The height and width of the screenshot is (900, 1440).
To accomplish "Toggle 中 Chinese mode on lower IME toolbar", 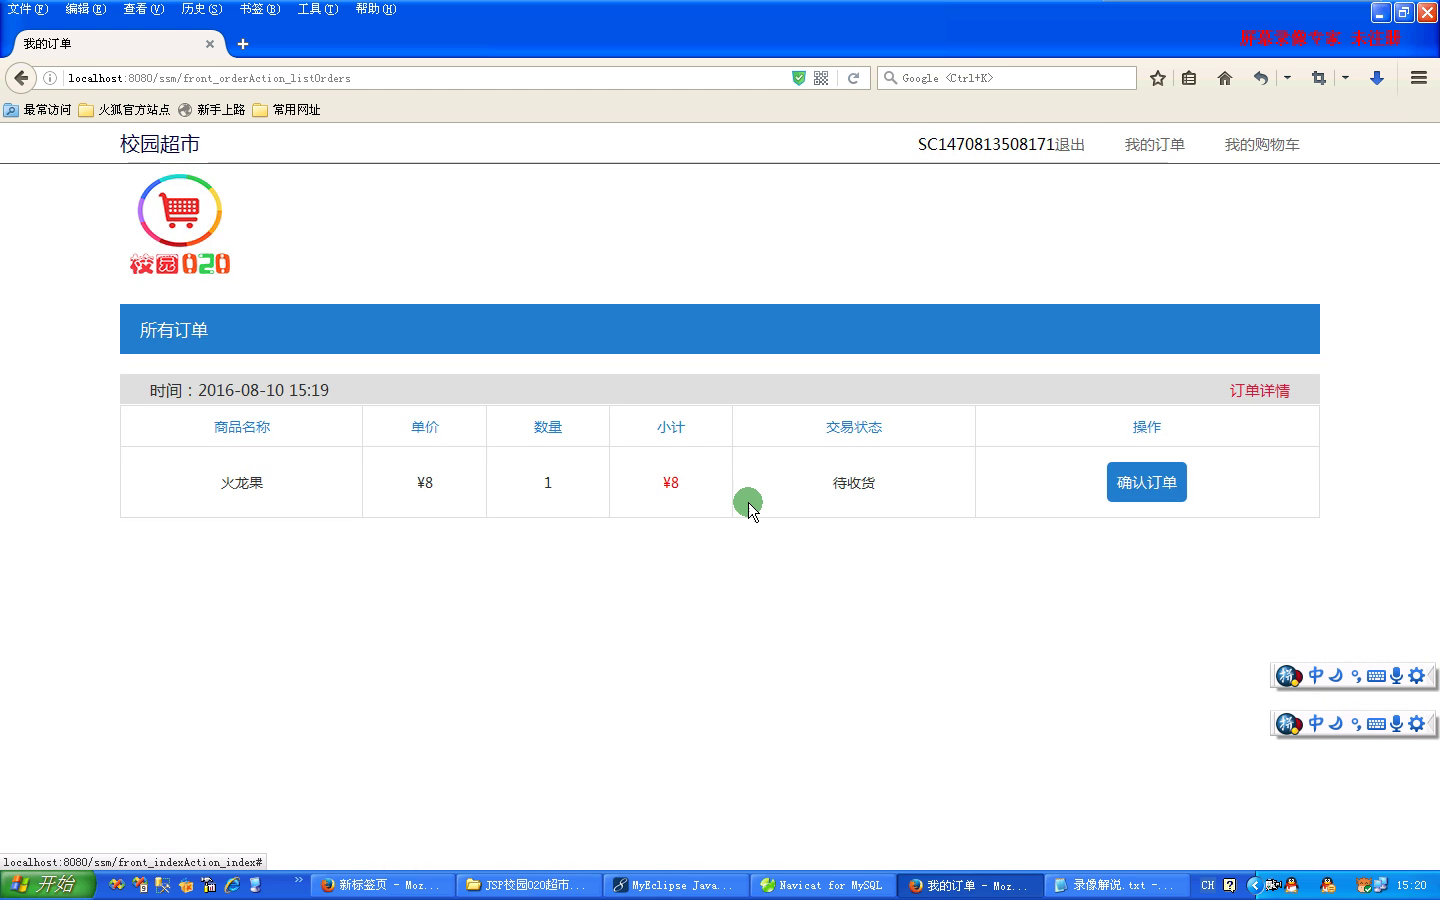I will (x=1316, y=723).
